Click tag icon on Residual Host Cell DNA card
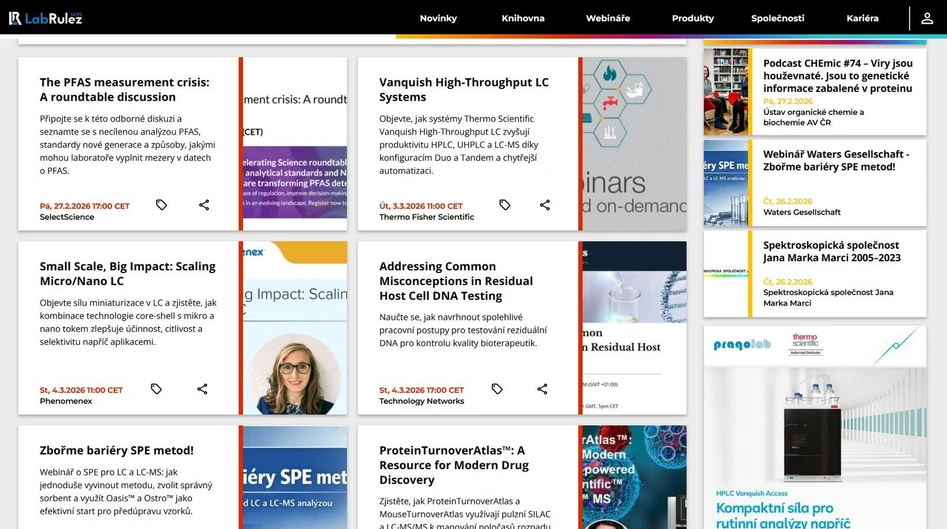 coord(497,389)
